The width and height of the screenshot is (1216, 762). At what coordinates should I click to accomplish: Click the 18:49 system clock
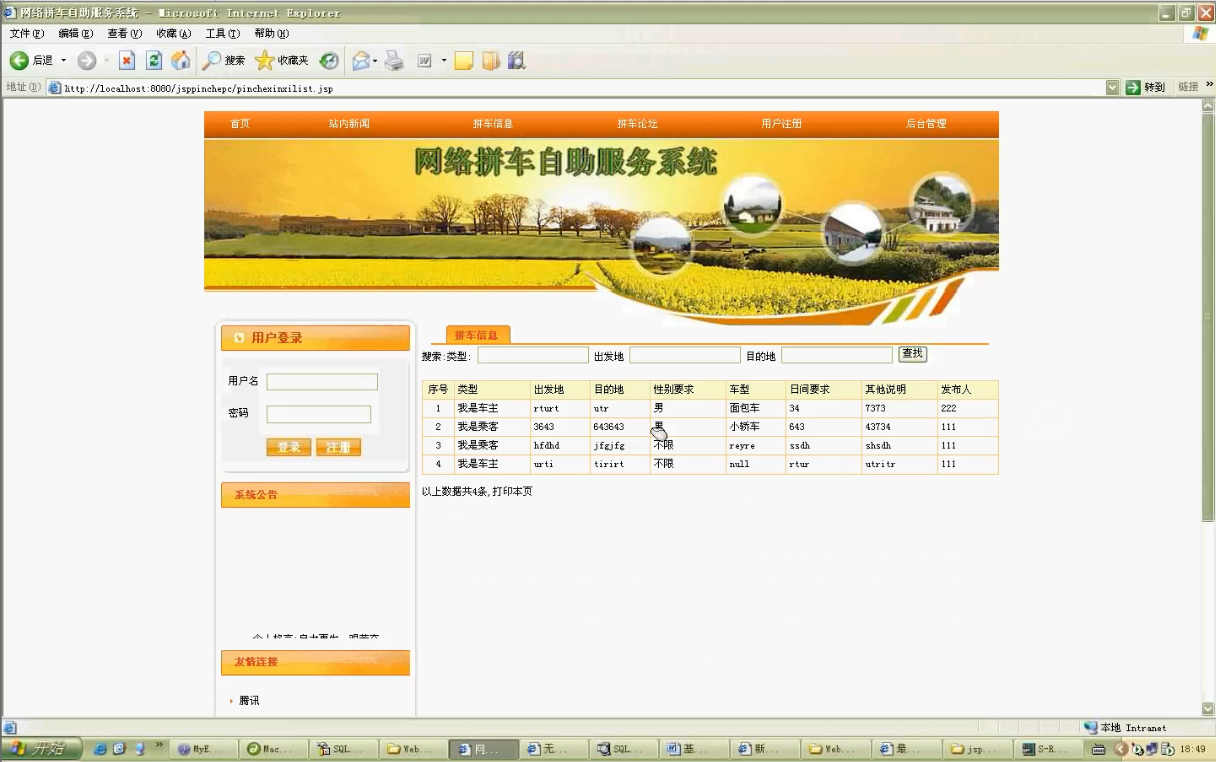pos(1192,748)
